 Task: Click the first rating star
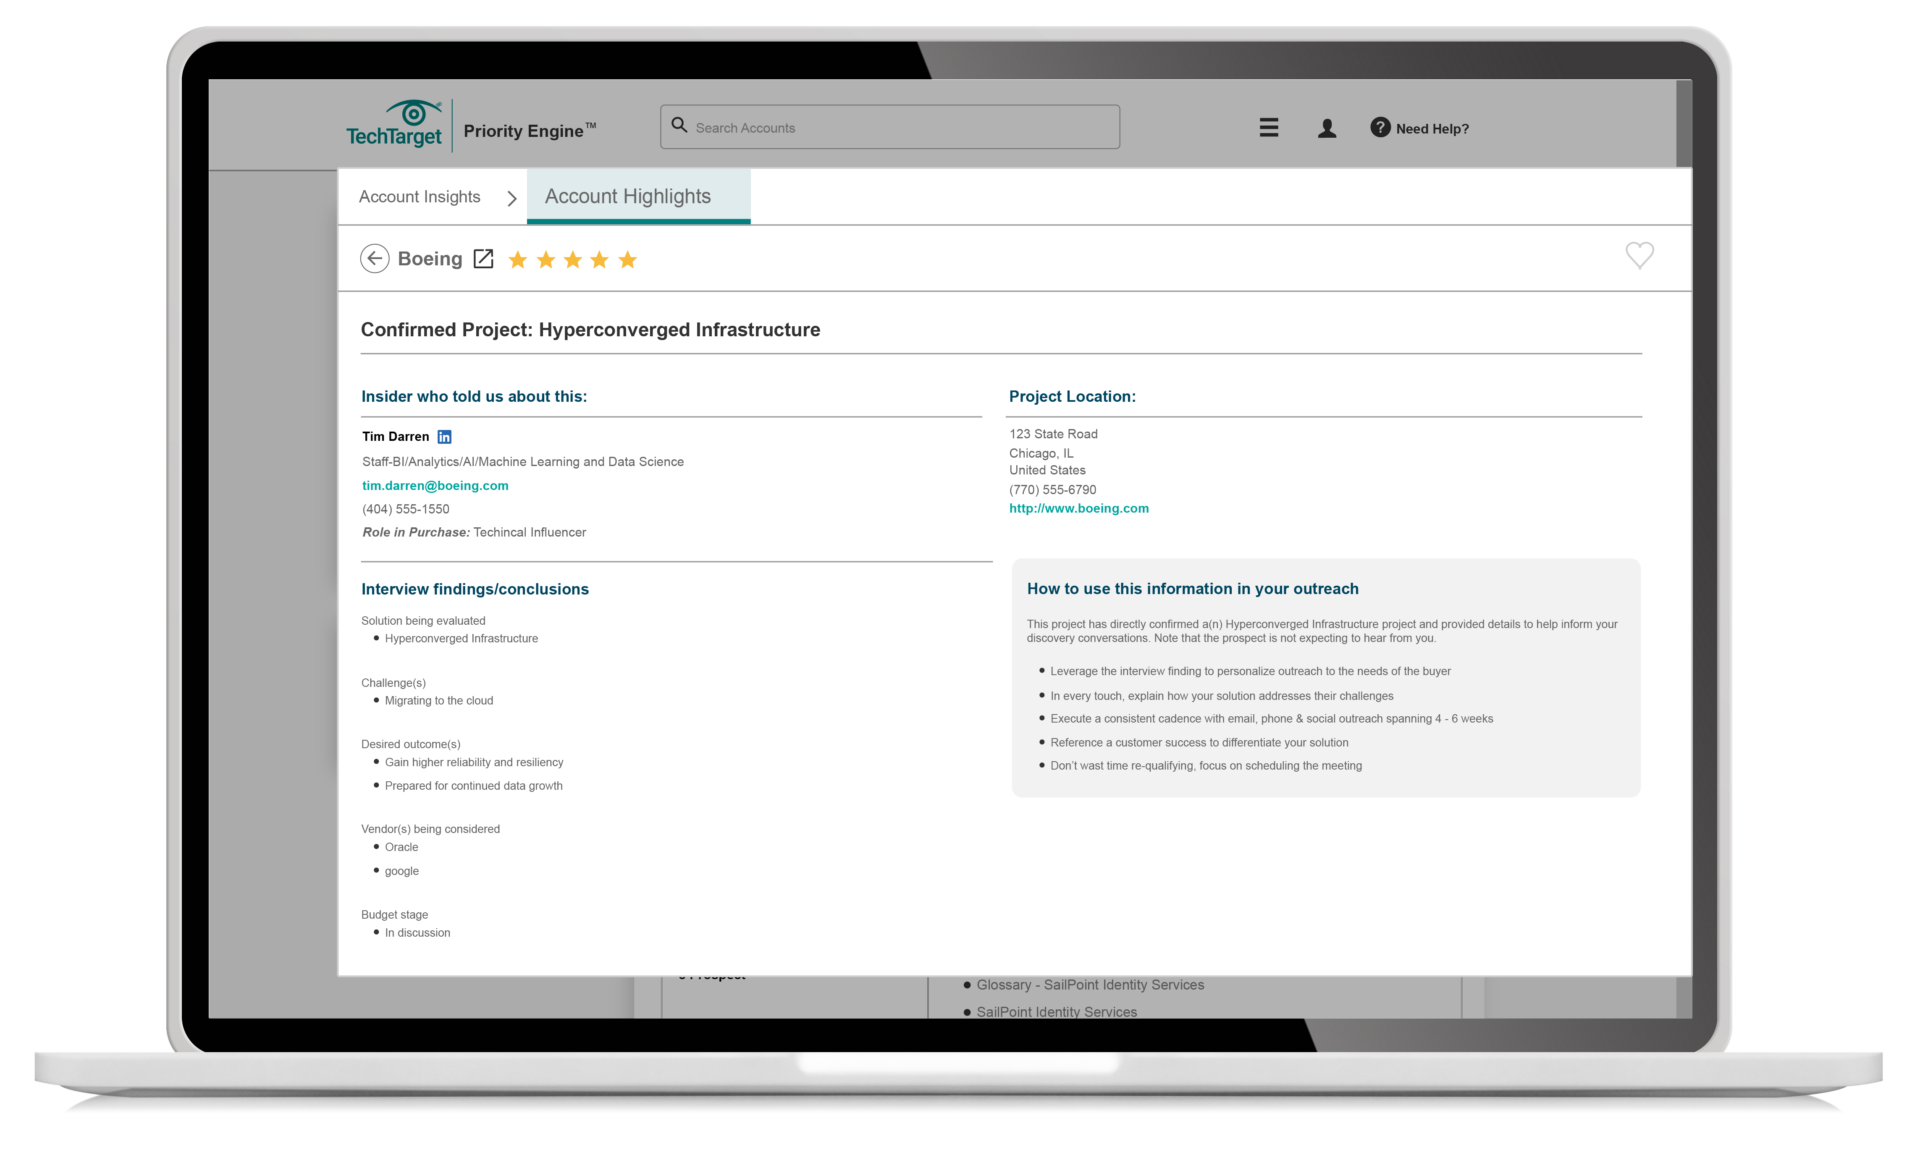(517, 260)
